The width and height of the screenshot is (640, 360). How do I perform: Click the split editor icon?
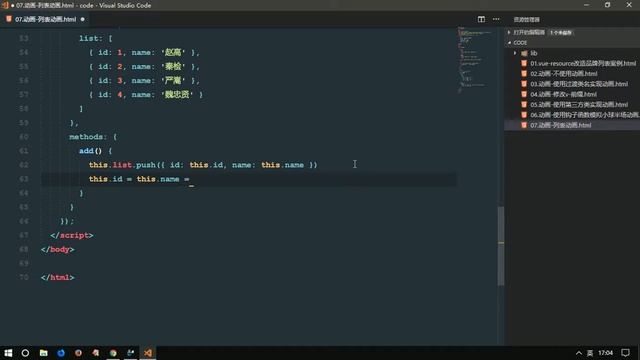[x=481, y=19]
